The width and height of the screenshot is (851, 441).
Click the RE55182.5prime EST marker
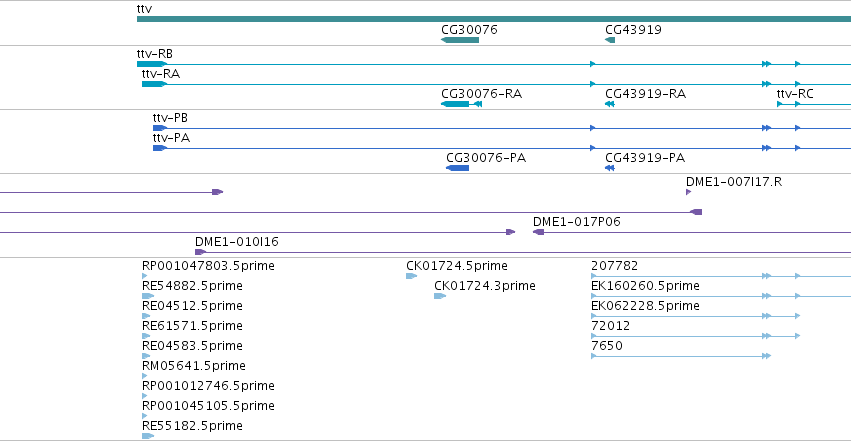tap(148, 436)
